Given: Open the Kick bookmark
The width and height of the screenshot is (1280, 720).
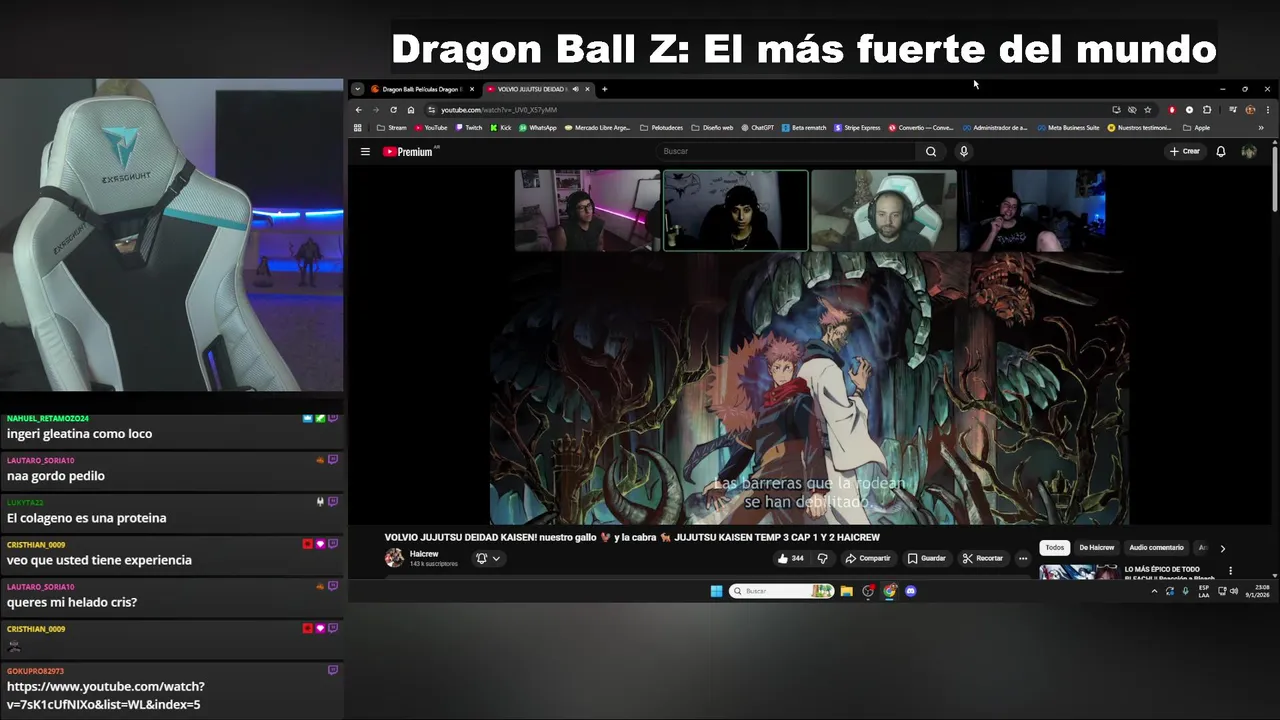Looking at the screenshot, I should 501,128.
